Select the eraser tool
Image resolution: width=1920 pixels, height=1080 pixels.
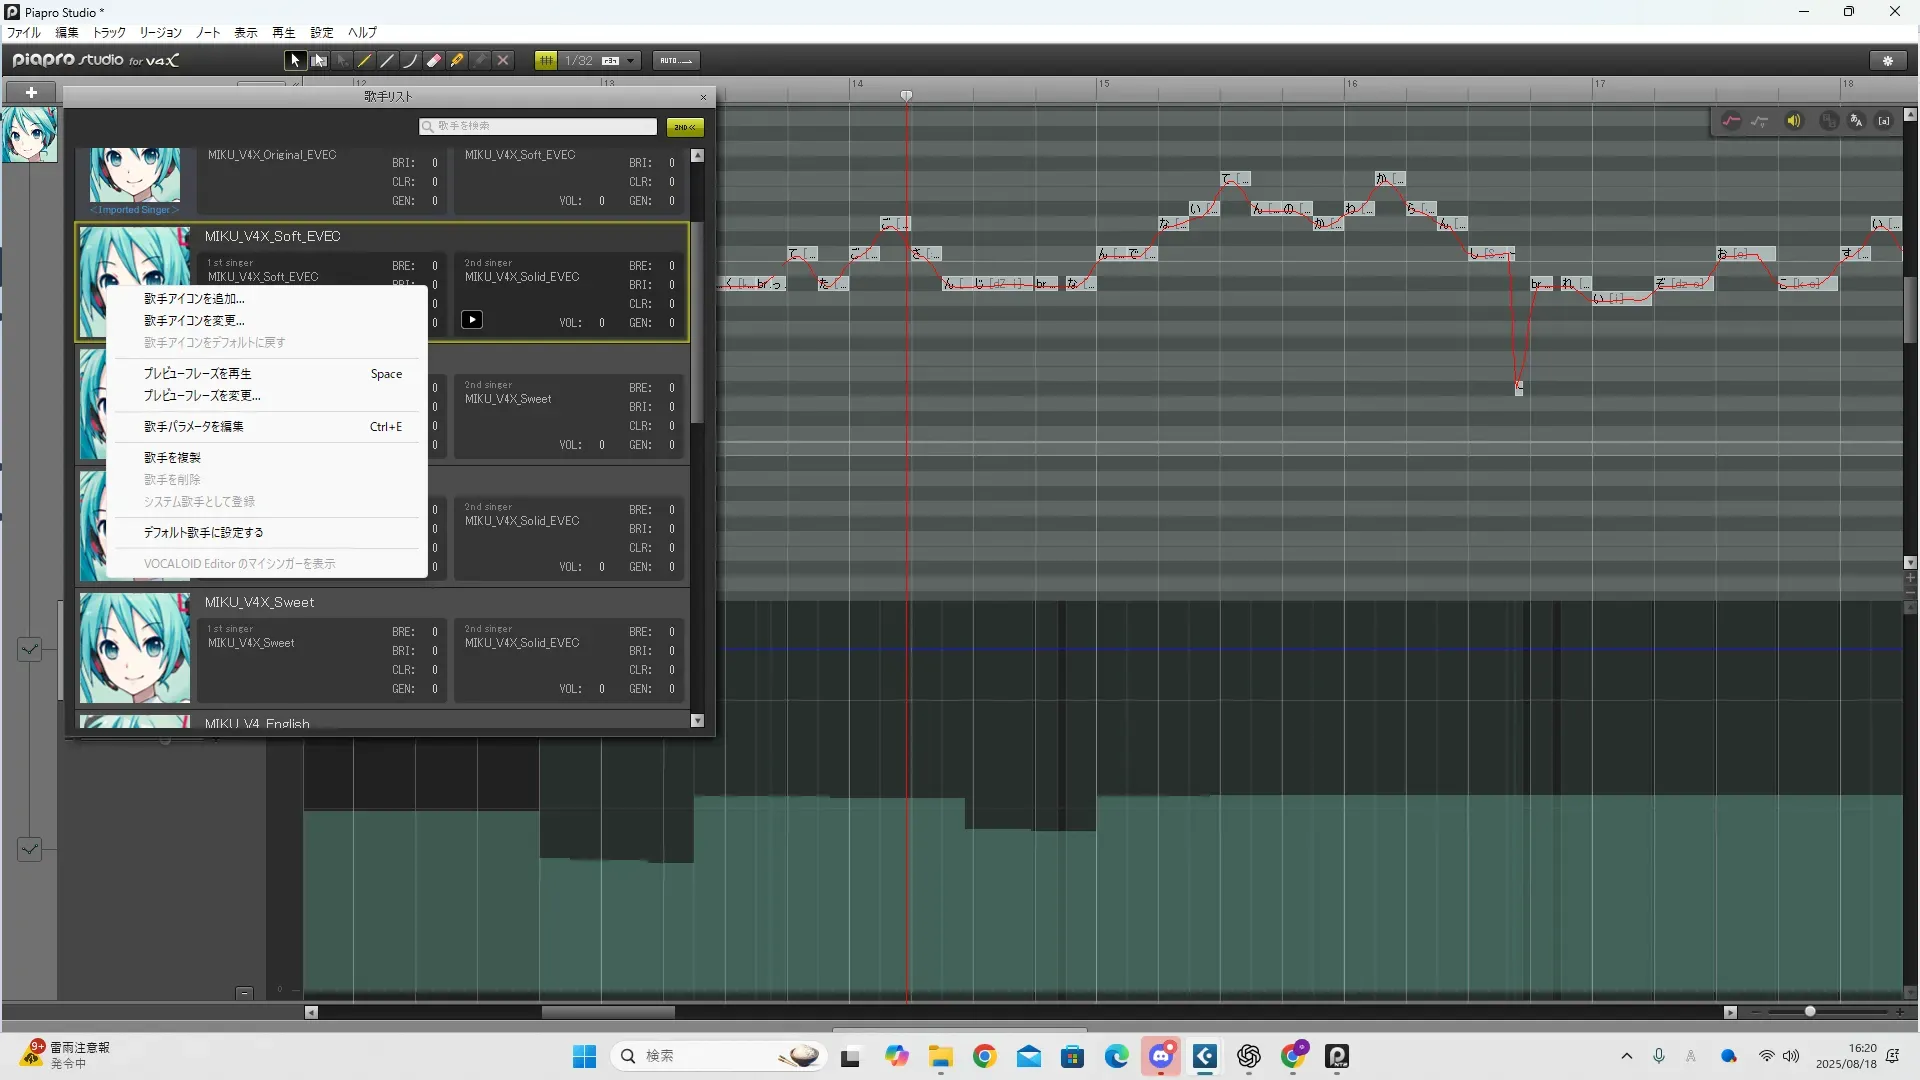click(434, 61)
